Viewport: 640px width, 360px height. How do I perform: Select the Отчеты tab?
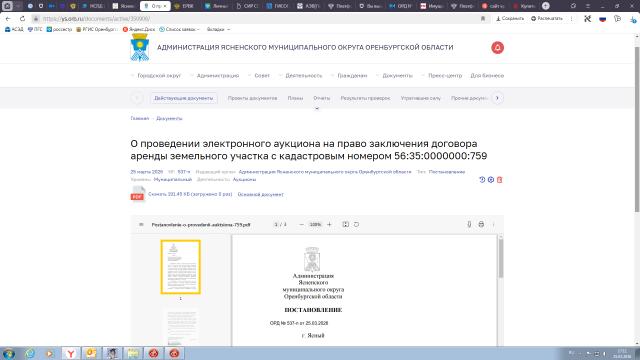(x=322, y=98)
